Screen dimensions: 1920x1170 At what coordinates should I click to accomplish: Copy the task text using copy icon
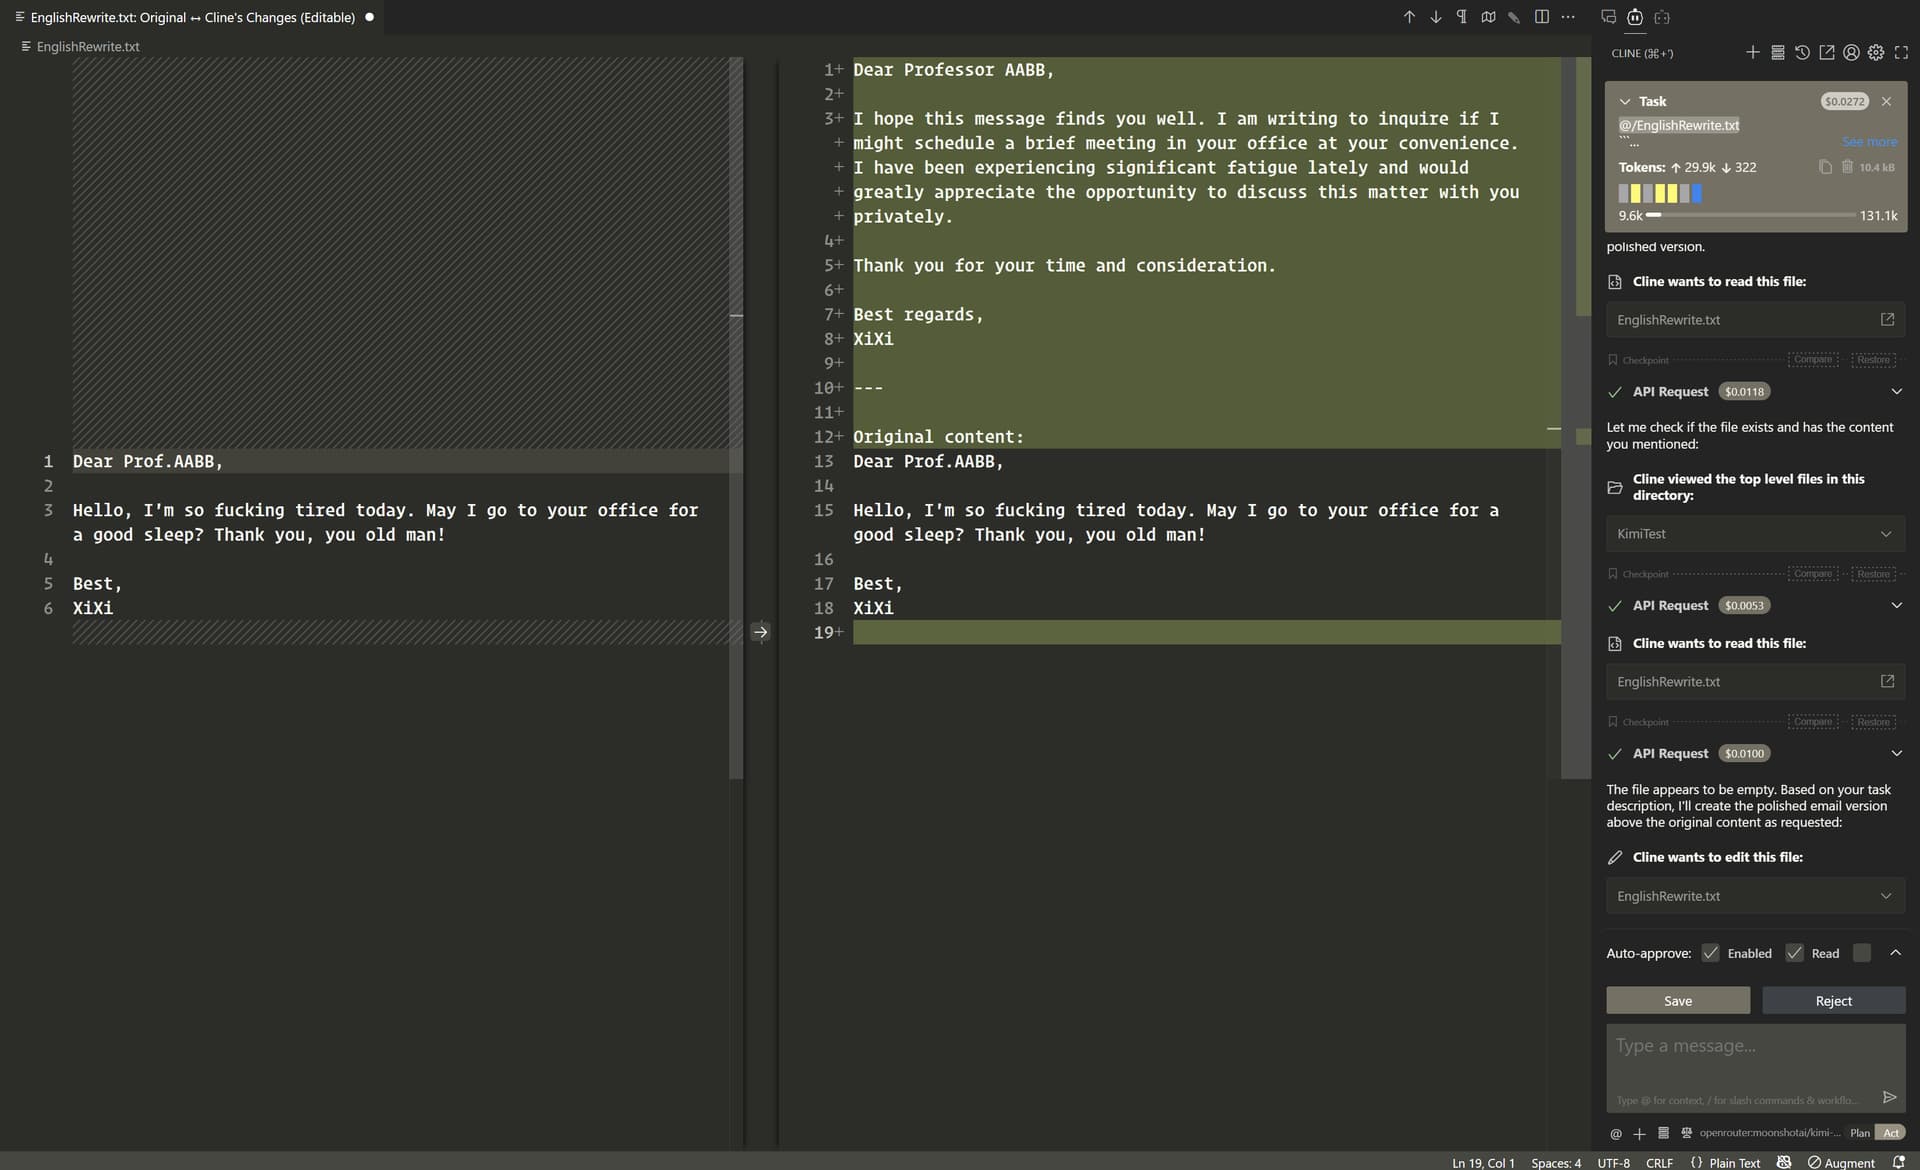1825,167
